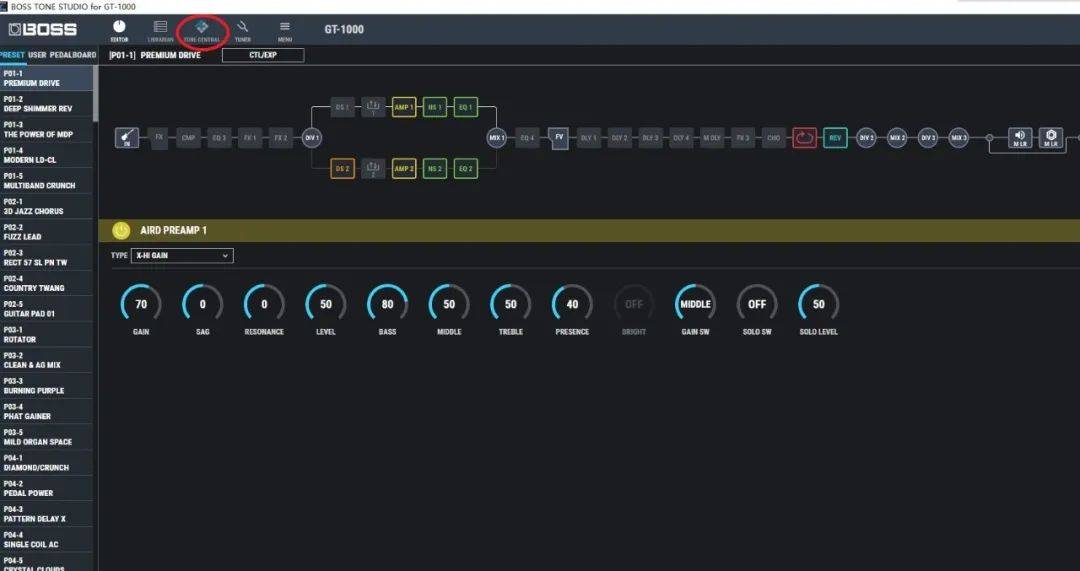
Task: Open the TYPE dropdown showing X-HI GAIN
Action: (183, 256)
